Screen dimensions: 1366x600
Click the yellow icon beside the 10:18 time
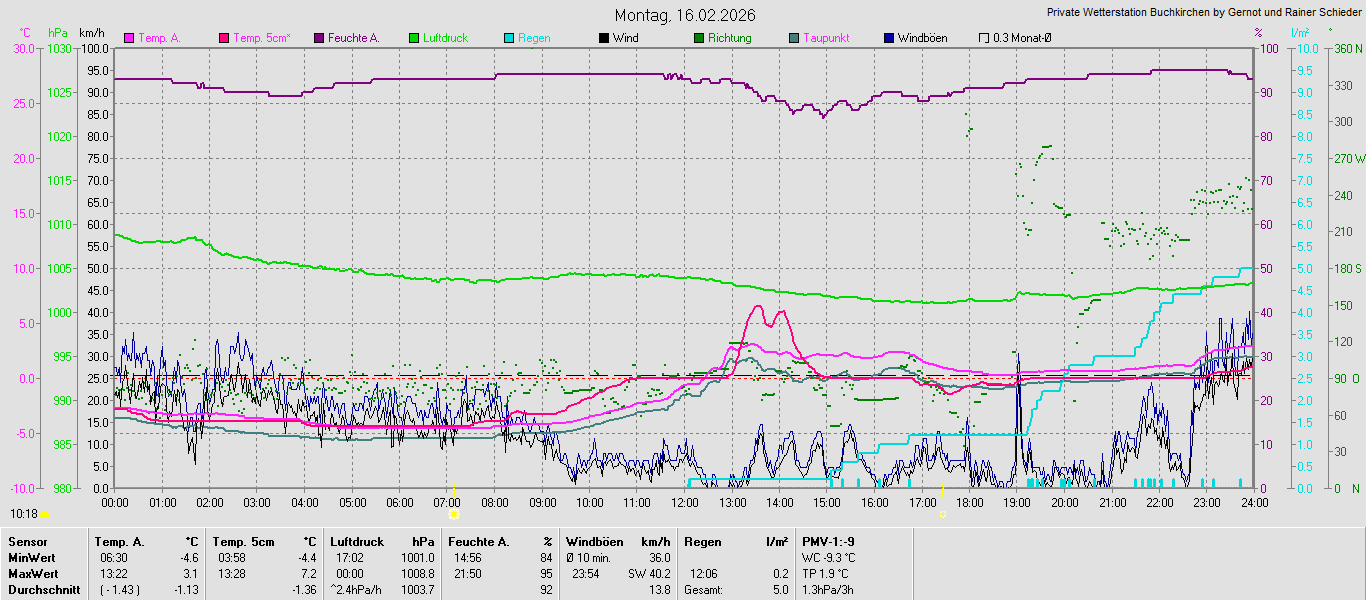(x=44, y=514)
